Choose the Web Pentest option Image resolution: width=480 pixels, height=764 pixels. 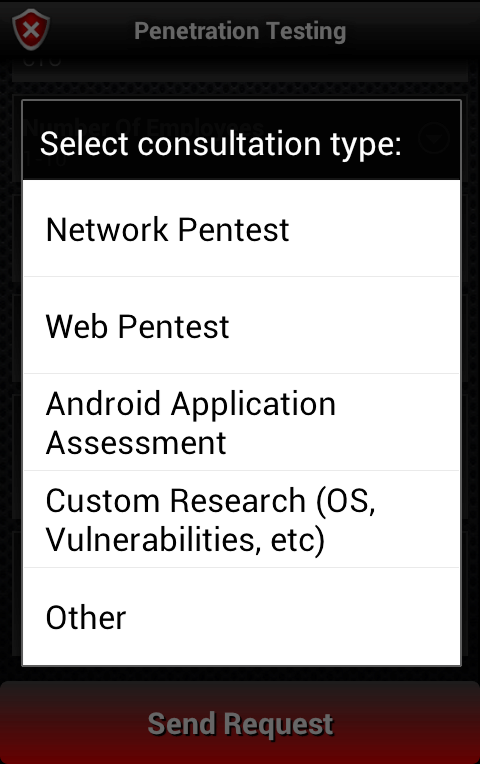[x=241, y=325]
